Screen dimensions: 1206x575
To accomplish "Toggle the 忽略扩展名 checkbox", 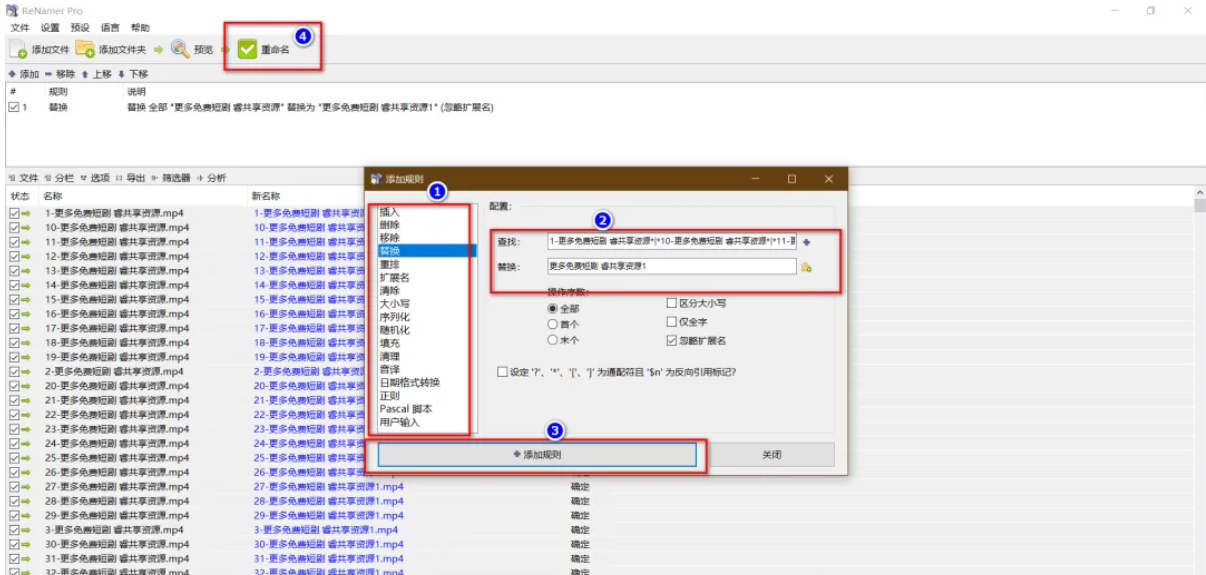I will pyautogui.click(x=672, y=341).
